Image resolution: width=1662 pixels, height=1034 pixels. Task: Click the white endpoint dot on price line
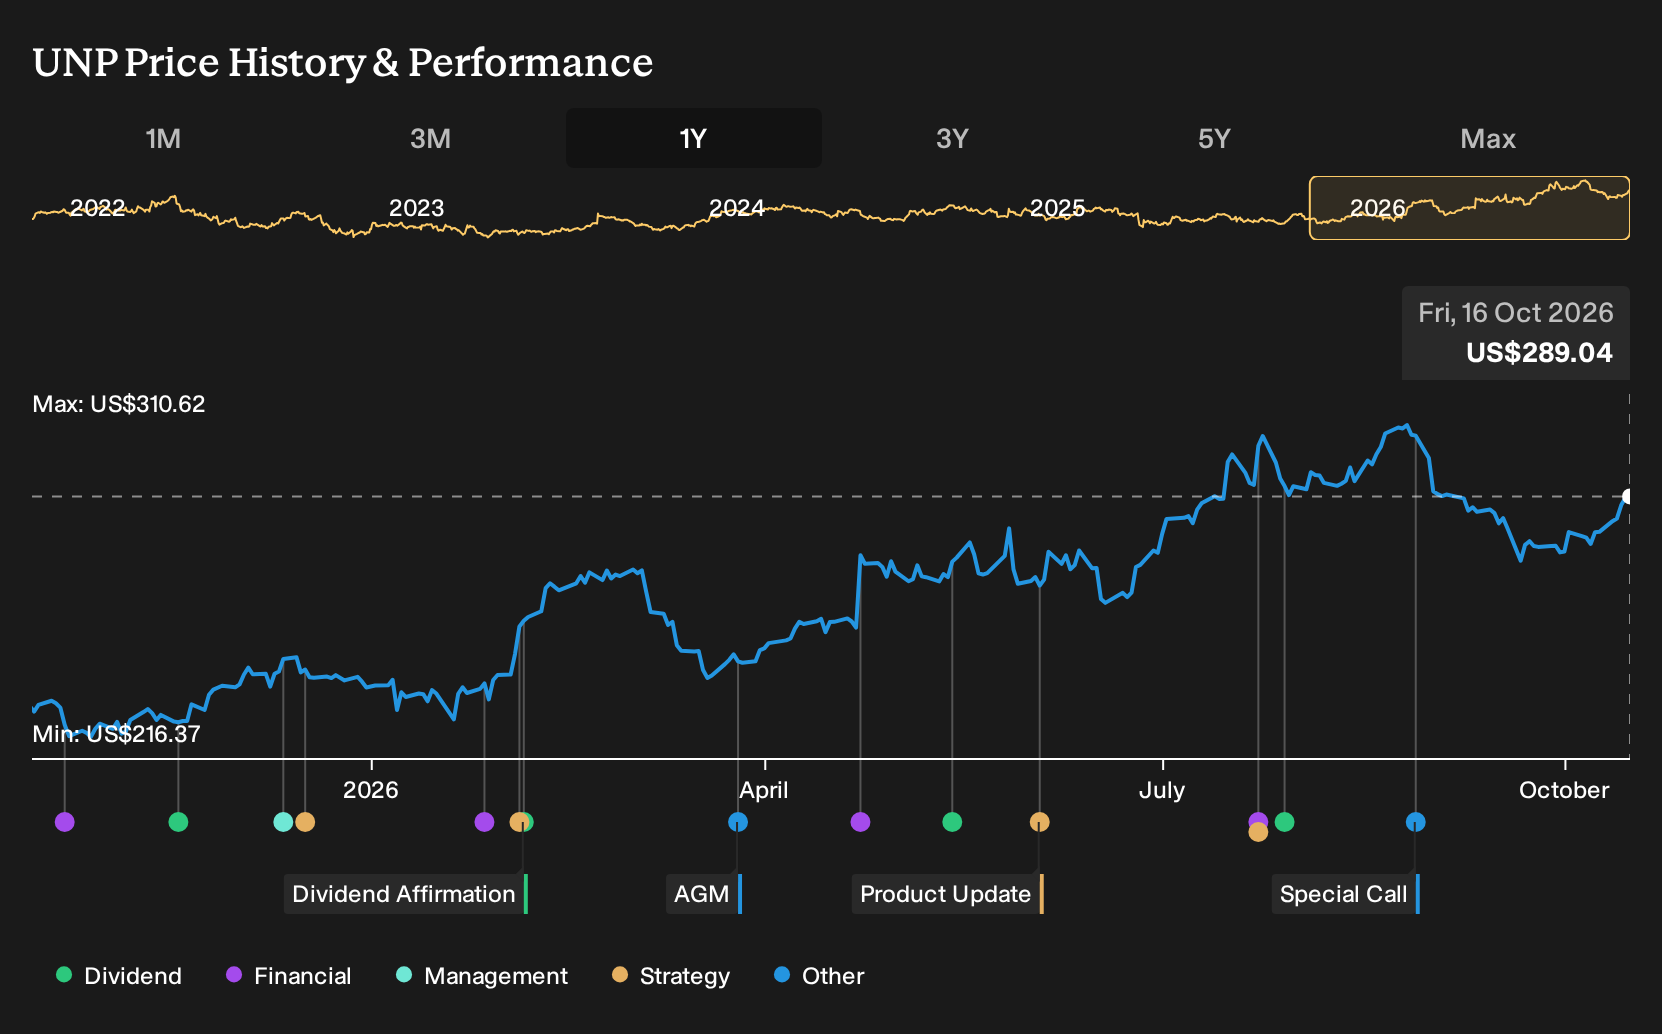1627,497
